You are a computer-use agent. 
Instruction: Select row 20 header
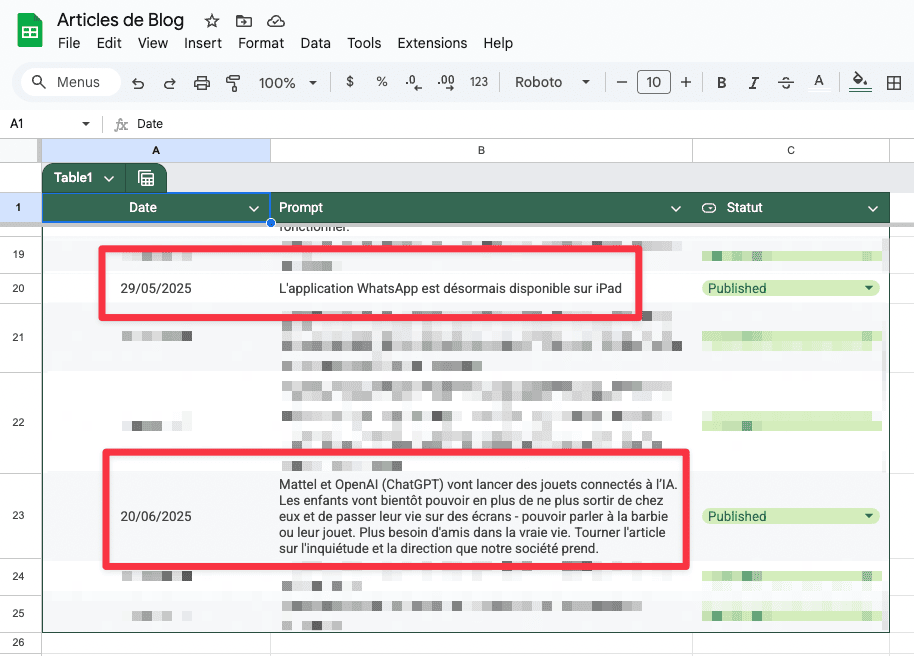pyautogui.click(x=19, y=288)
